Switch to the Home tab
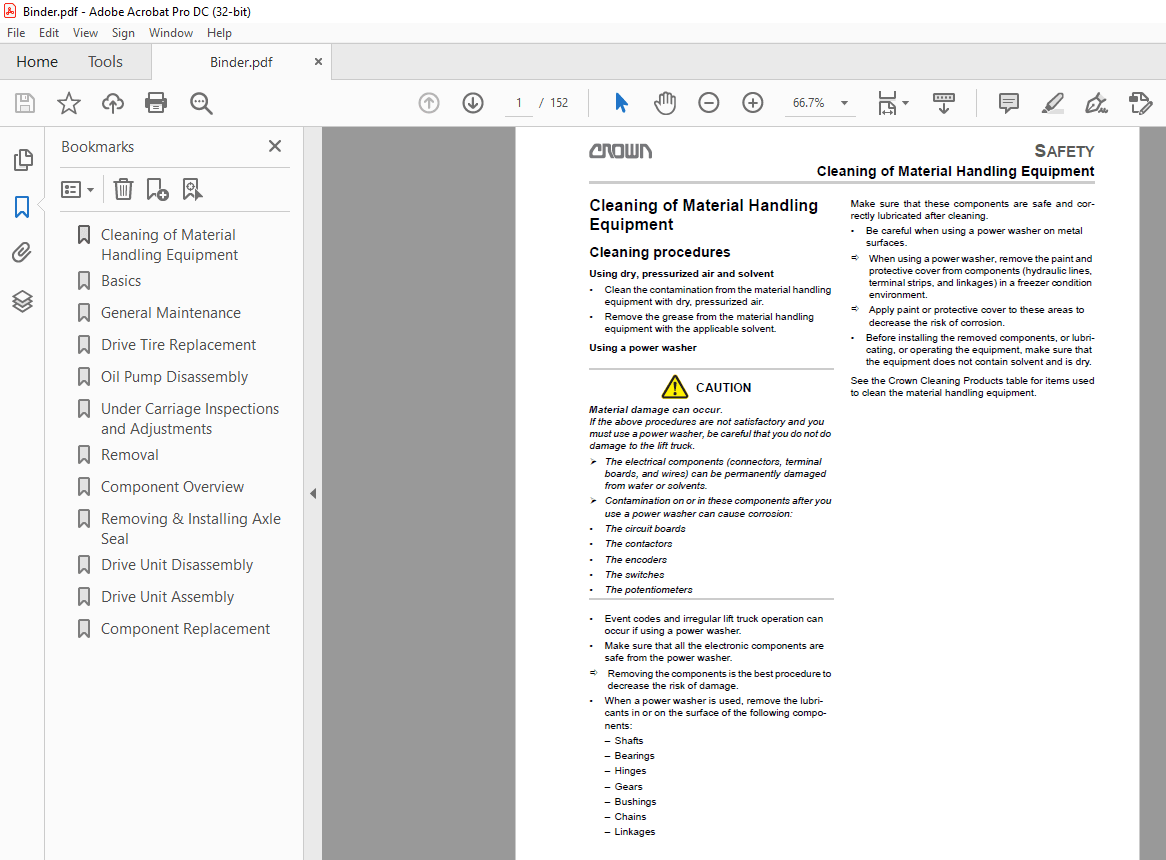The width and height of the screenshot is (1166, 860). click(37, 61)
